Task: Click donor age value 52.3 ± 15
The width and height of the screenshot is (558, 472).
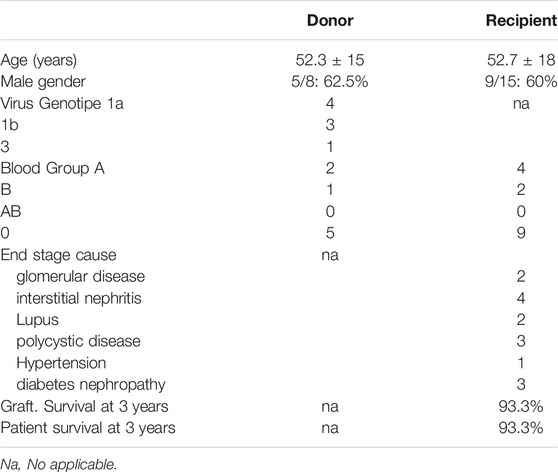Action: click(x=330, y=60)
